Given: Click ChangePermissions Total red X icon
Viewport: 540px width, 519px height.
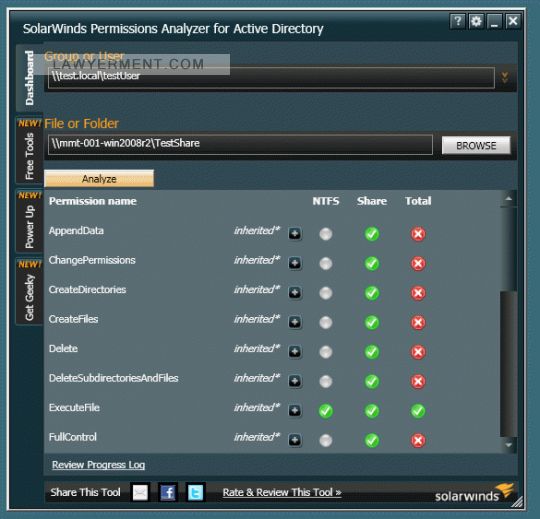Looking at the screenshot, I should point(418,263).
